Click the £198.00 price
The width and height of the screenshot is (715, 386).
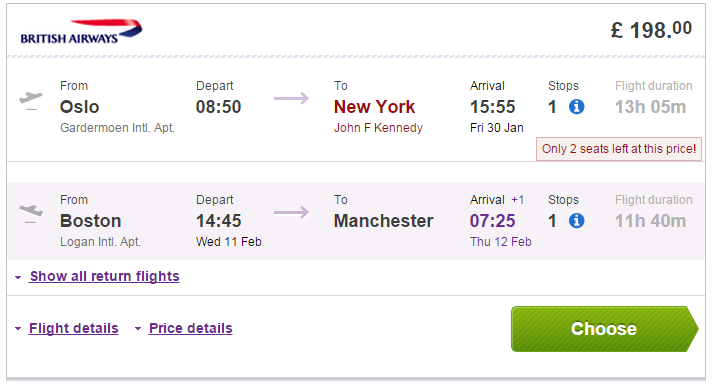651,30
